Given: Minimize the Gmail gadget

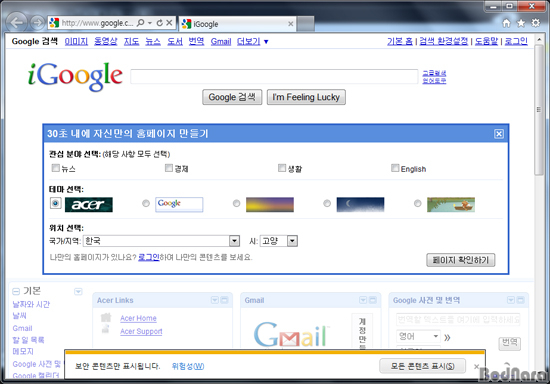Looking at the screenshot, I should pos(373,300).
